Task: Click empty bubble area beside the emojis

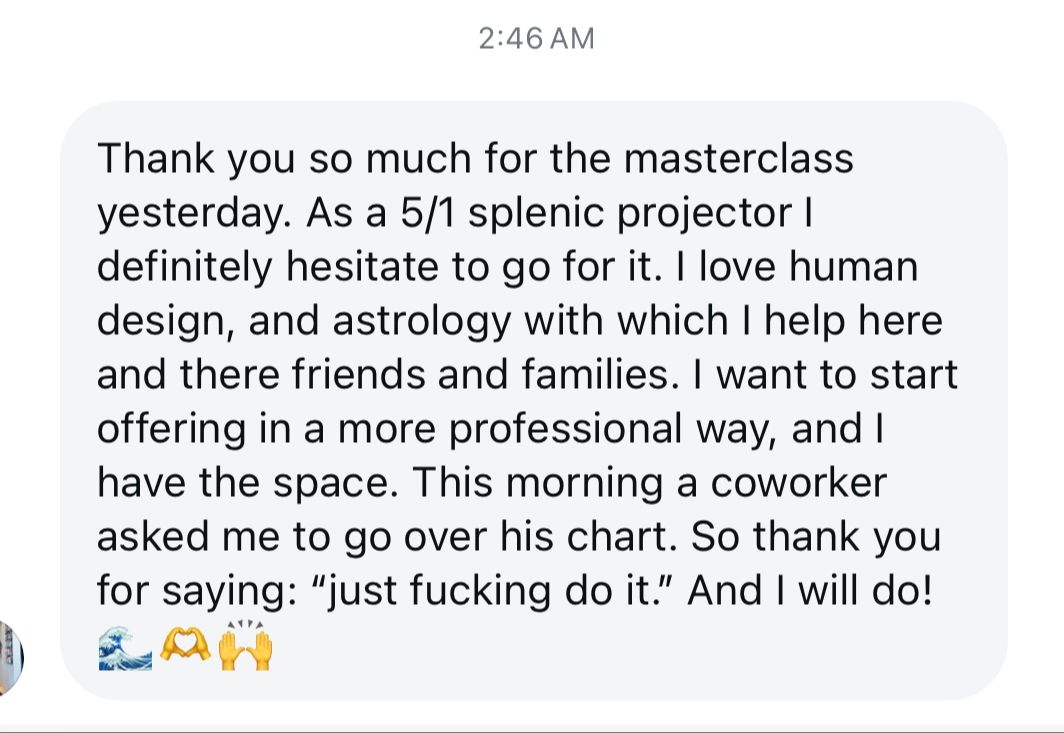Action: tap(611, 648)
